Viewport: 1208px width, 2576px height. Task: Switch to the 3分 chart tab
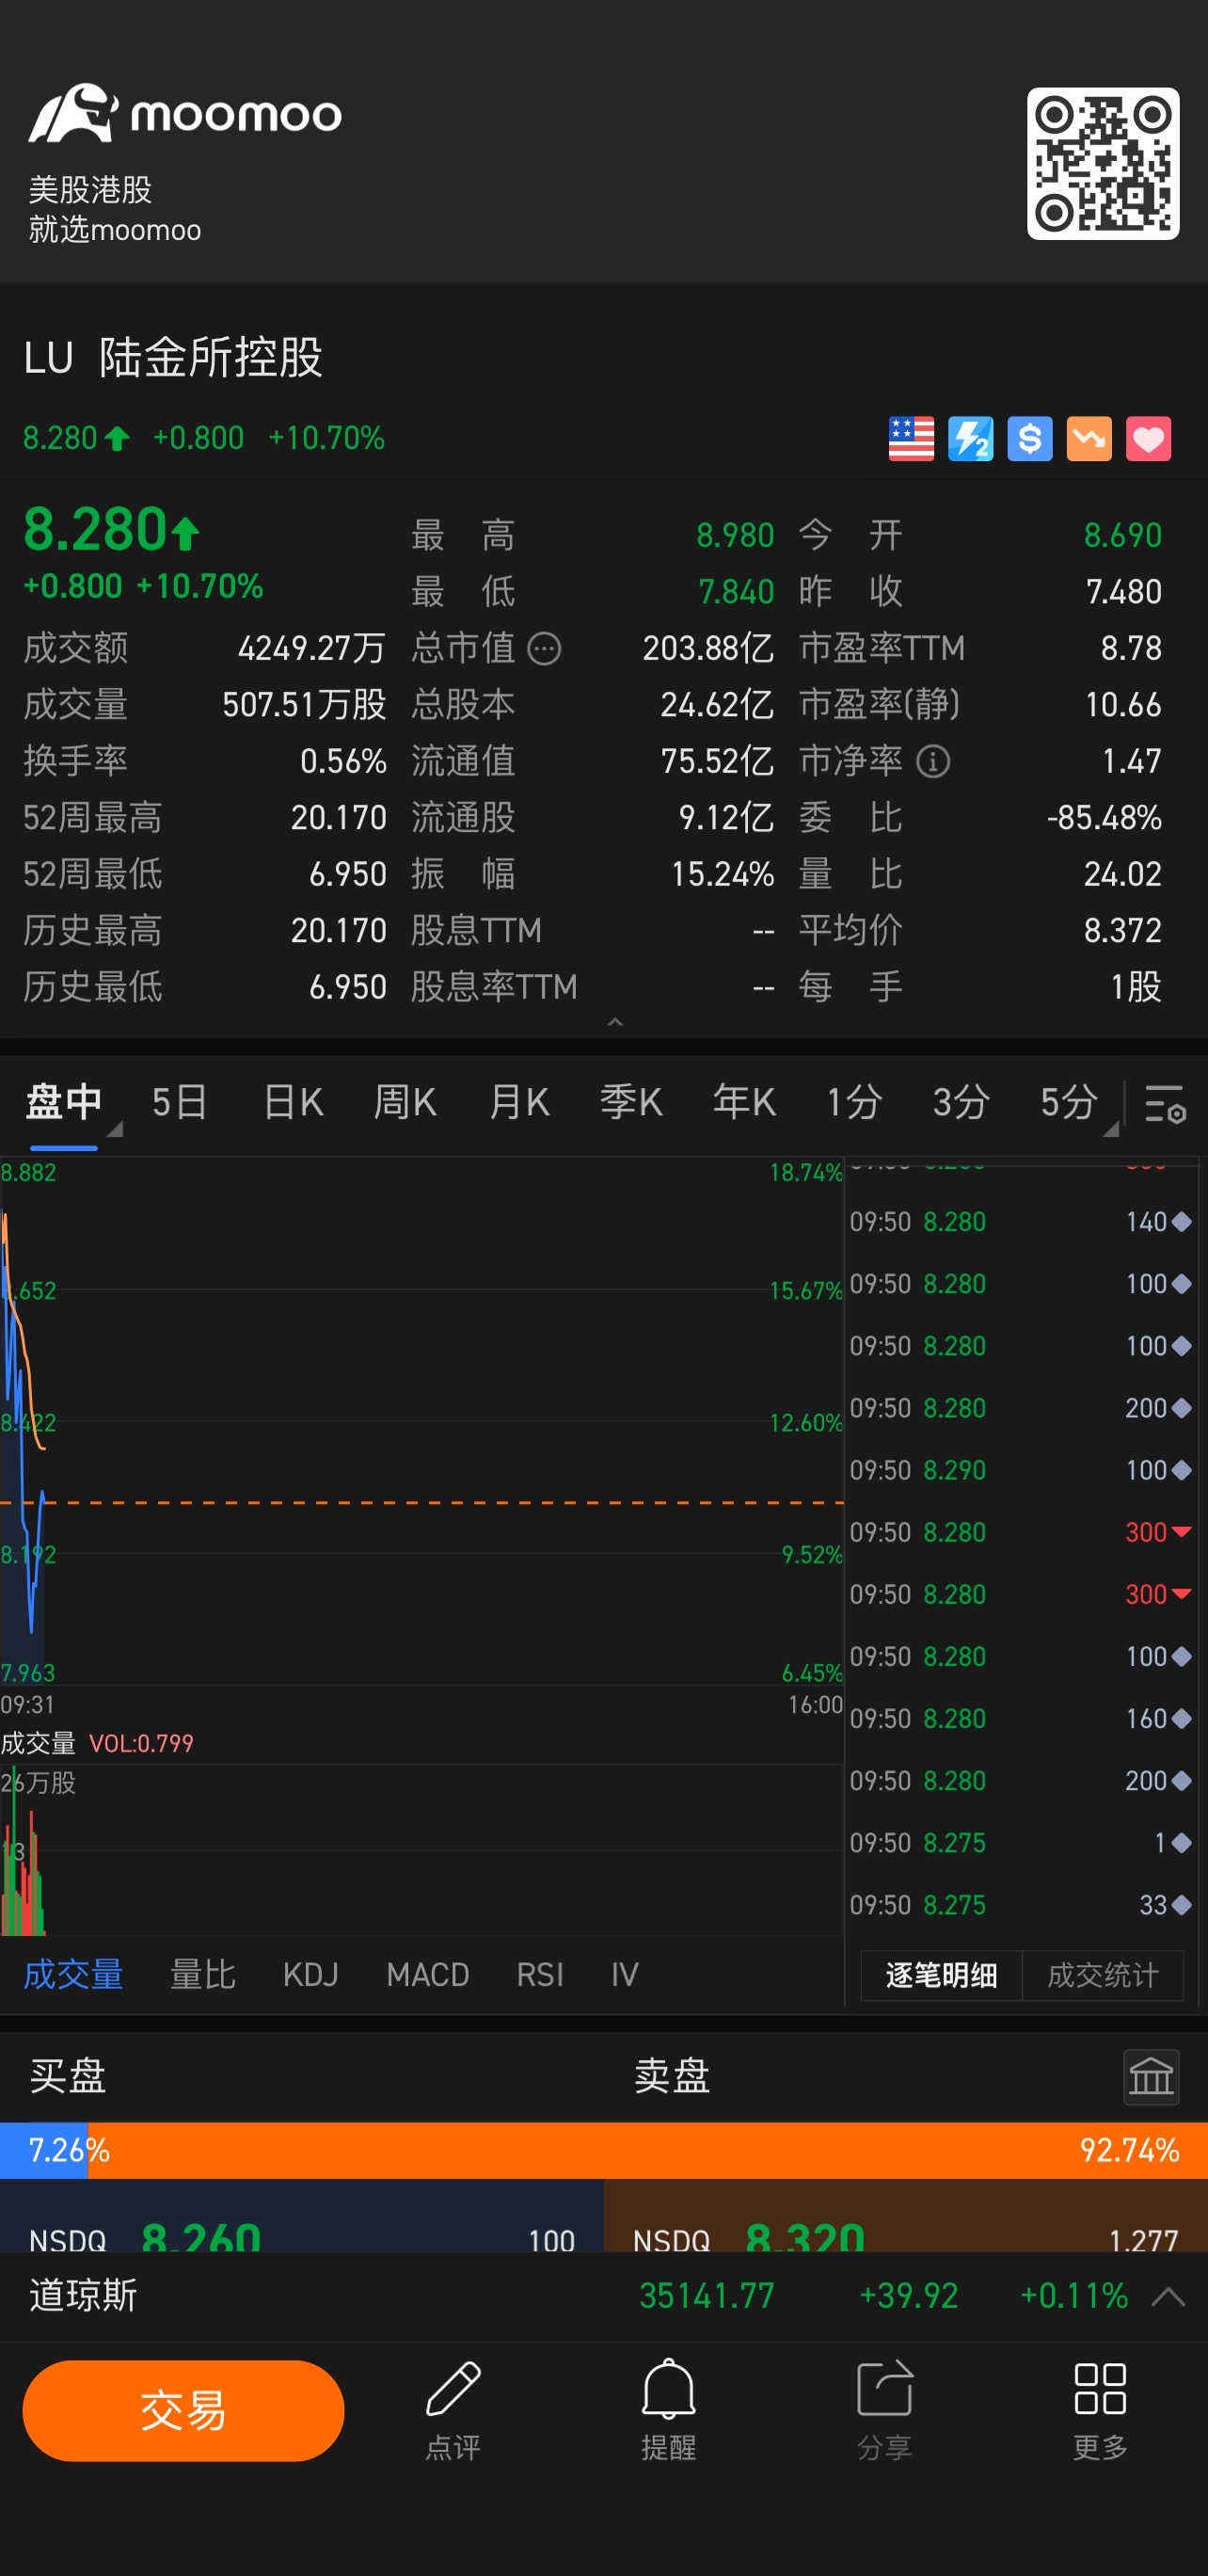click(960, 1102)
